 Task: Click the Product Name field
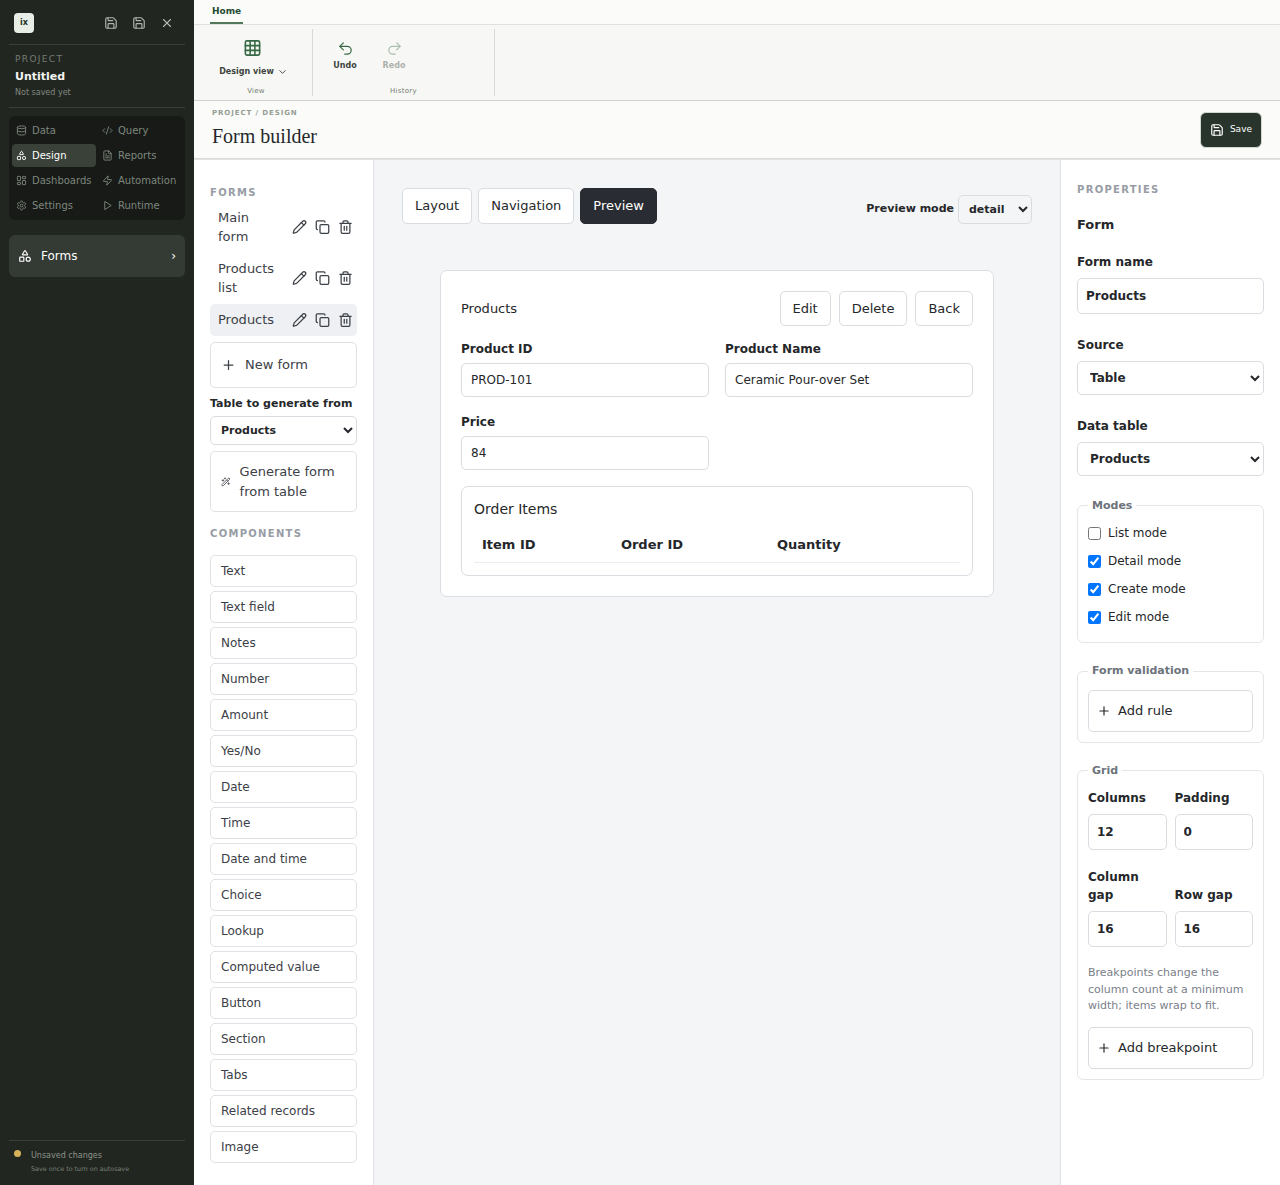[x=849, y=380]
